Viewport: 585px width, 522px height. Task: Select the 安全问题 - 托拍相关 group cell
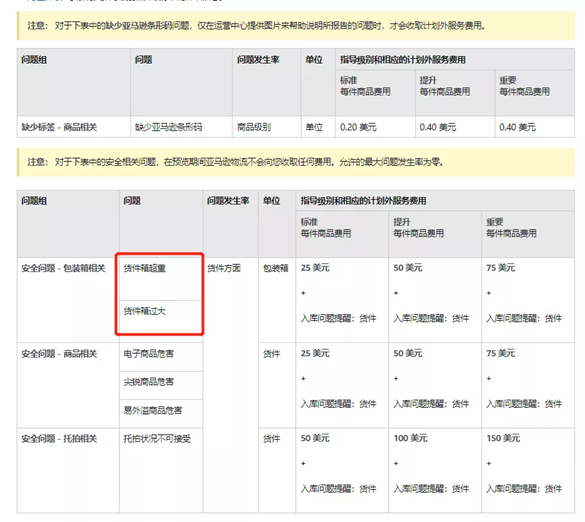click(x=68, y=470)
